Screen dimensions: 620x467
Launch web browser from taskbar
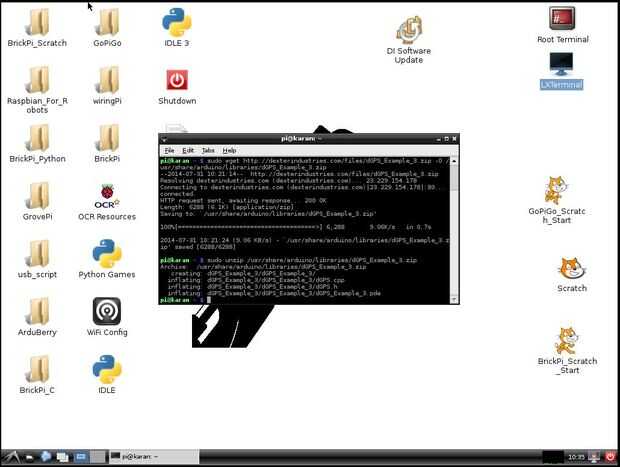point(45,457)
